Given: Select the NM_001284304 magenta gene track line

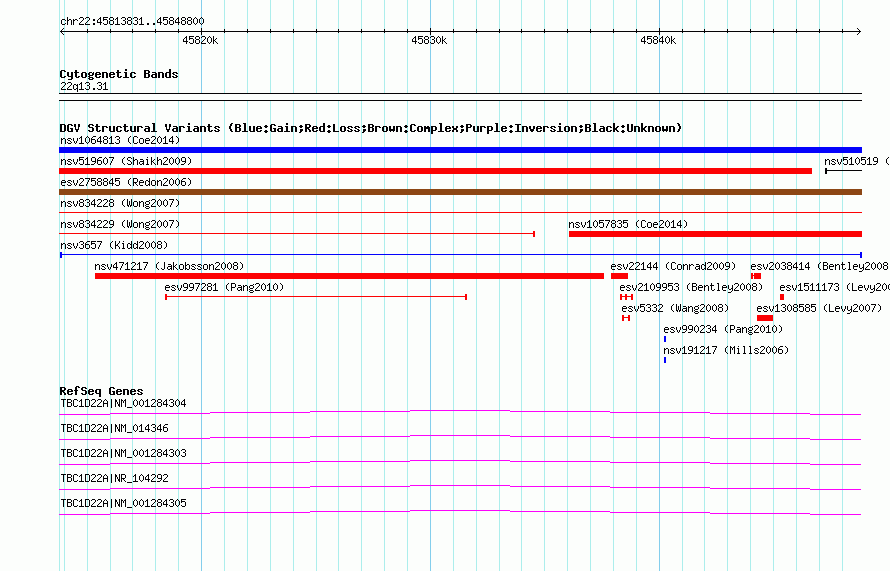Looking at the screenshot, I should [460, 412].
